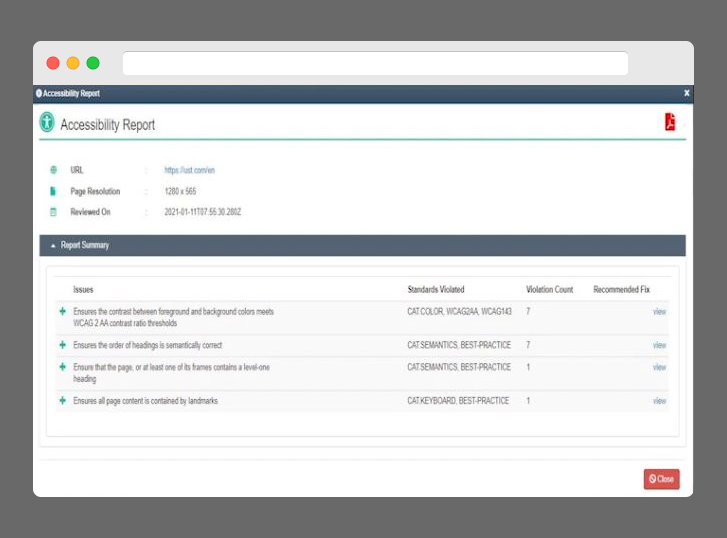The image size is (727, 538).
Task: Click the green accessibility figure icon
Action: click(x=47, y=123)
